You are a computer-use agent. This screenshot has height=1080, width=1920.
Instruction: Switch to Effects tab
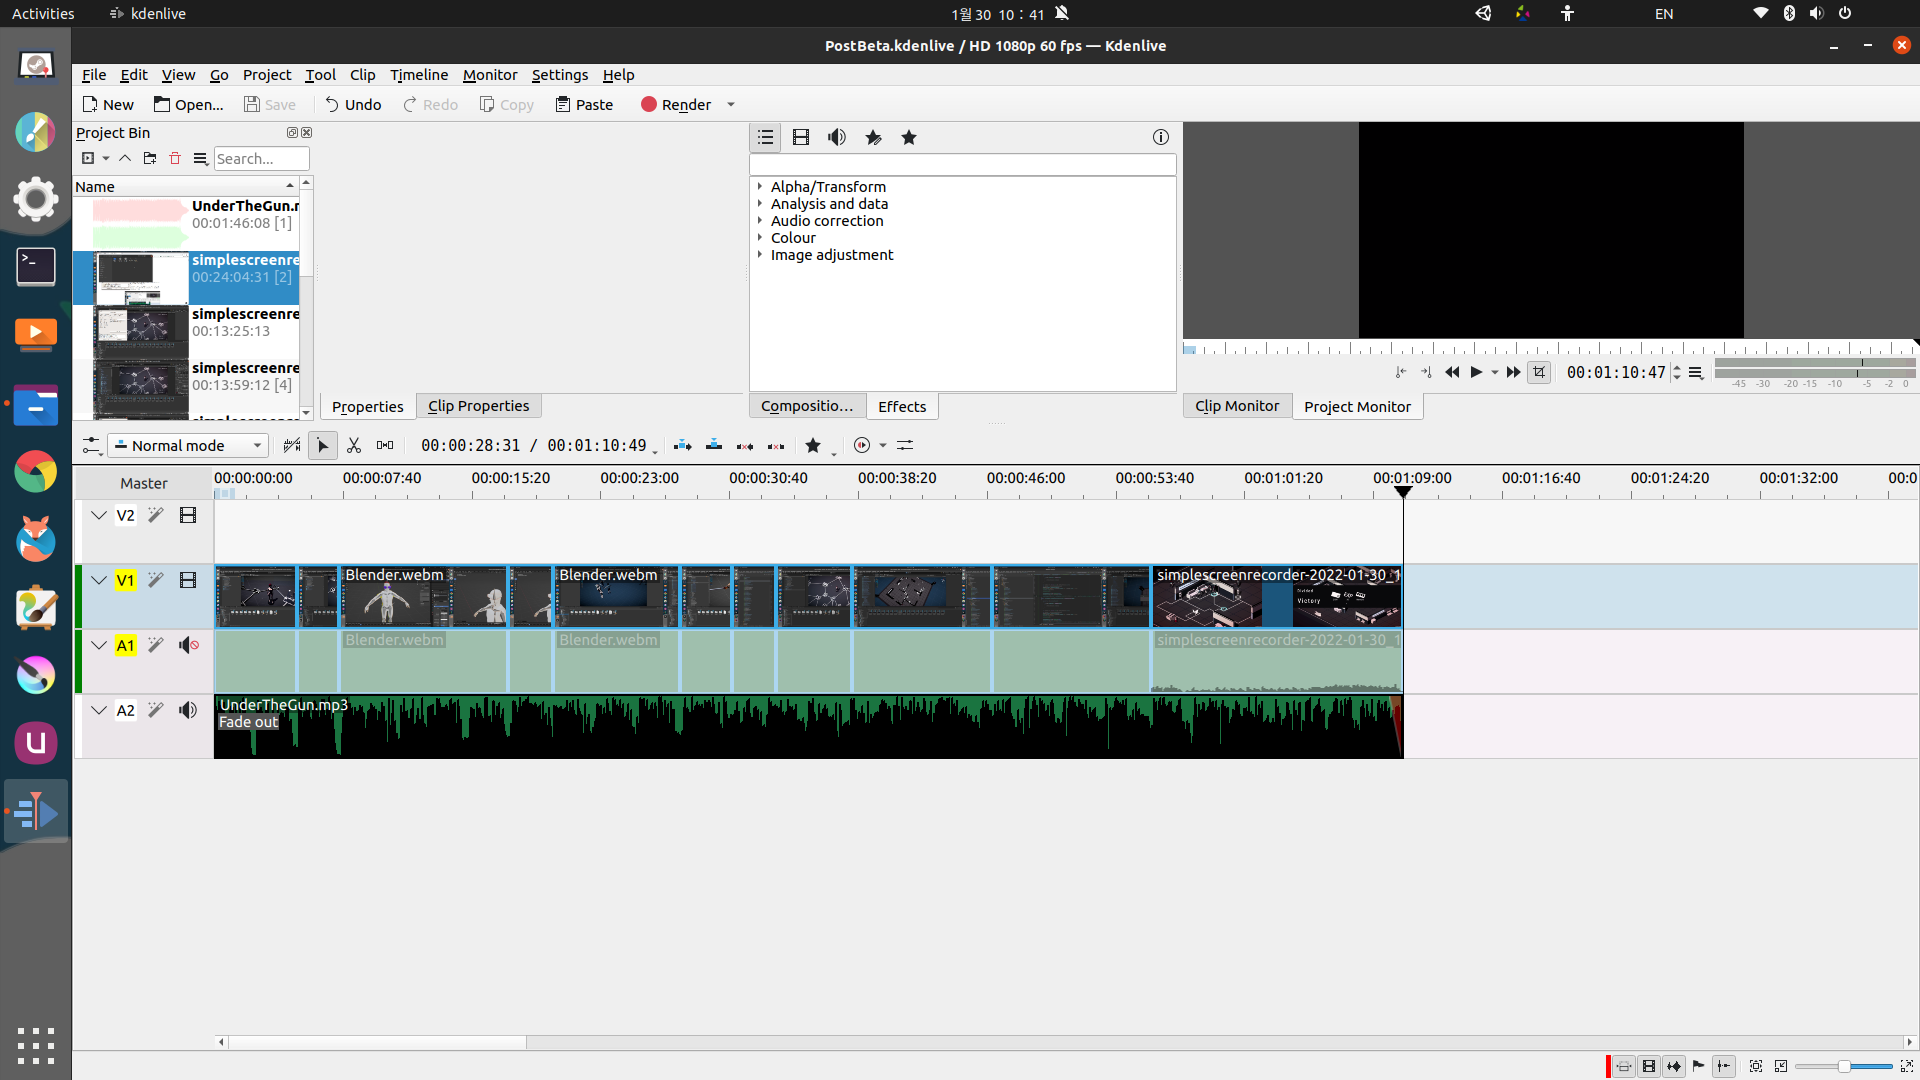pyautogui.click(x=902, y=406)
